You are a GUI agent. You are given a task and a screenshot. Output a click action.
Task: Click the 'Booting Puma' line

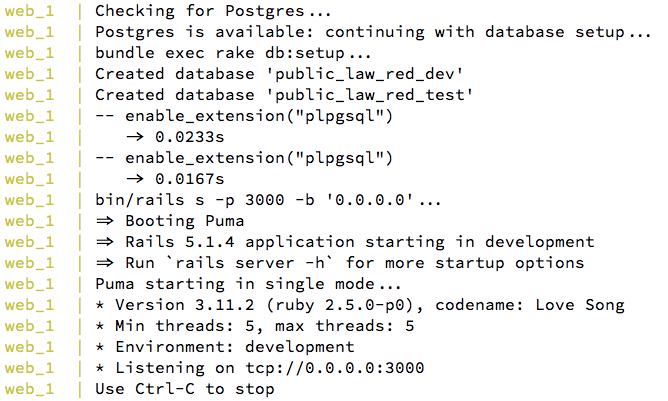tap(170, 221)
